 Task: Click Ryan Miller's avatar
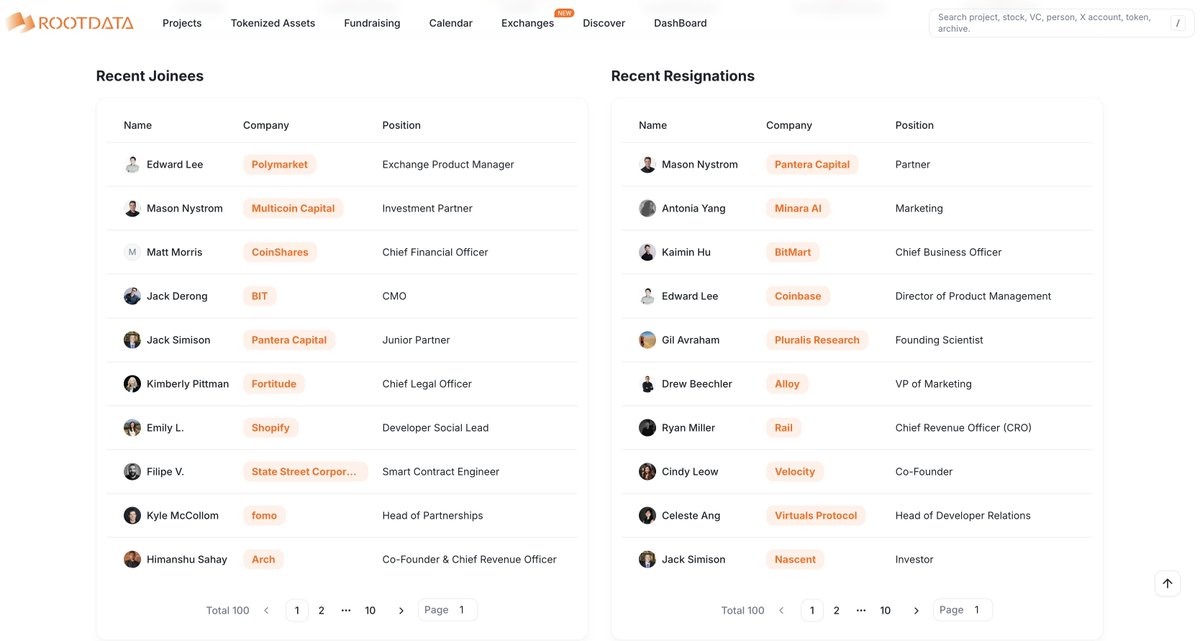[647, 428]
